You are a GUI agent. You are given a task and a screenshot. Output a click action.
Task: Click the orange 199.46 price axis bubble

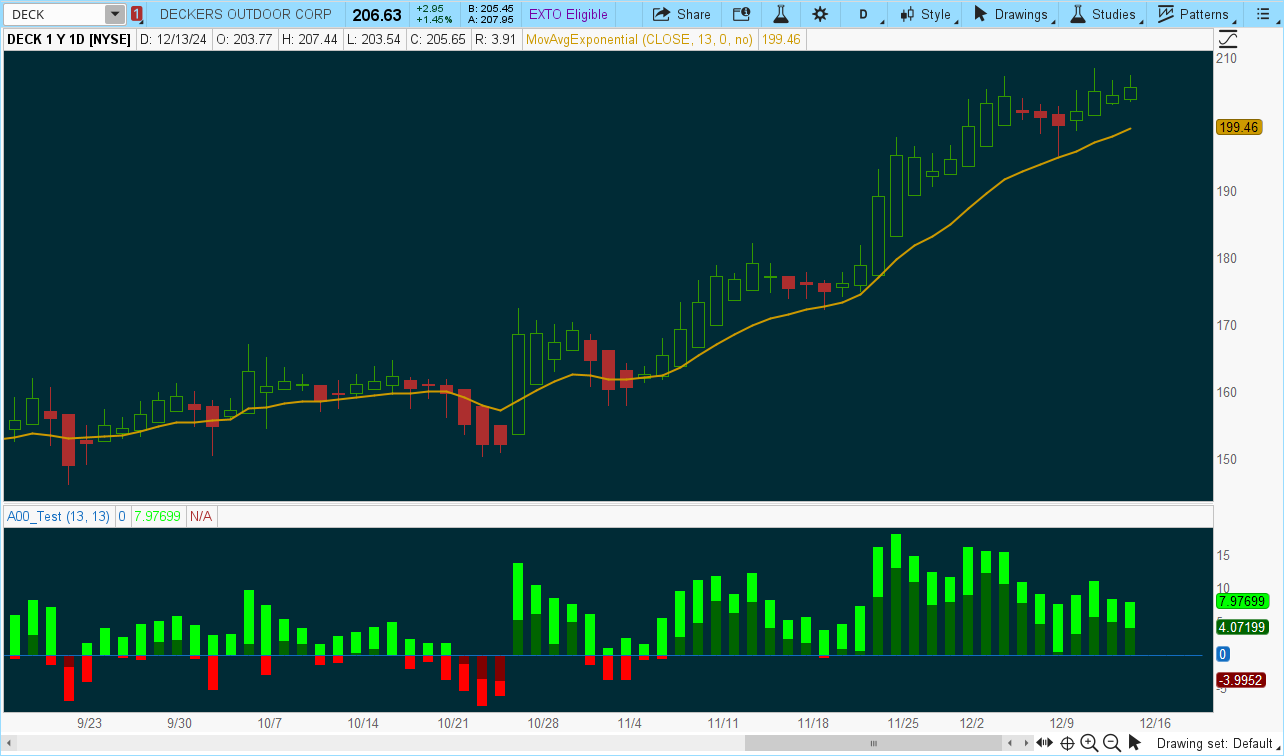click(1237, 128)
